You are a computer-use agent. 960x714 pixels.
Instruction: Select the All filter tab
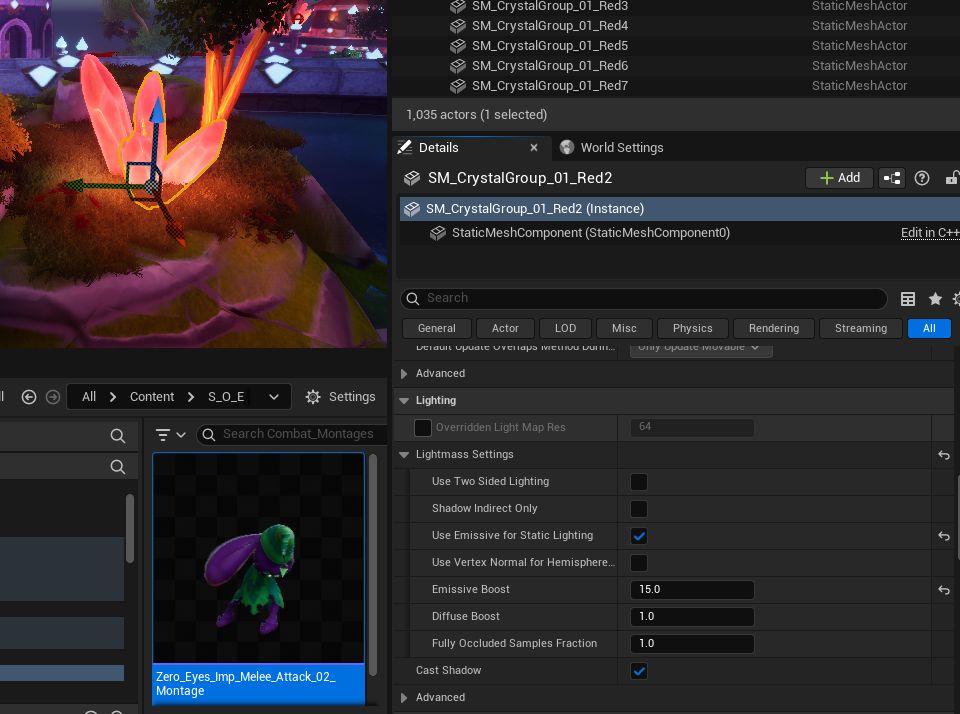929,328
